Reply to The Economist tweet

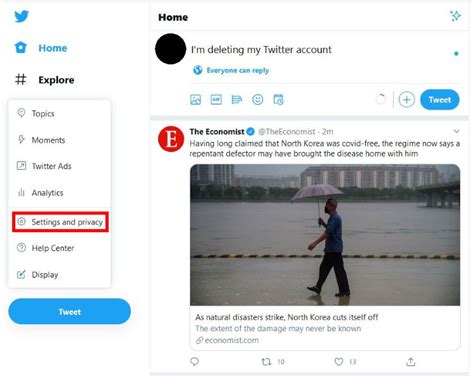195,362
